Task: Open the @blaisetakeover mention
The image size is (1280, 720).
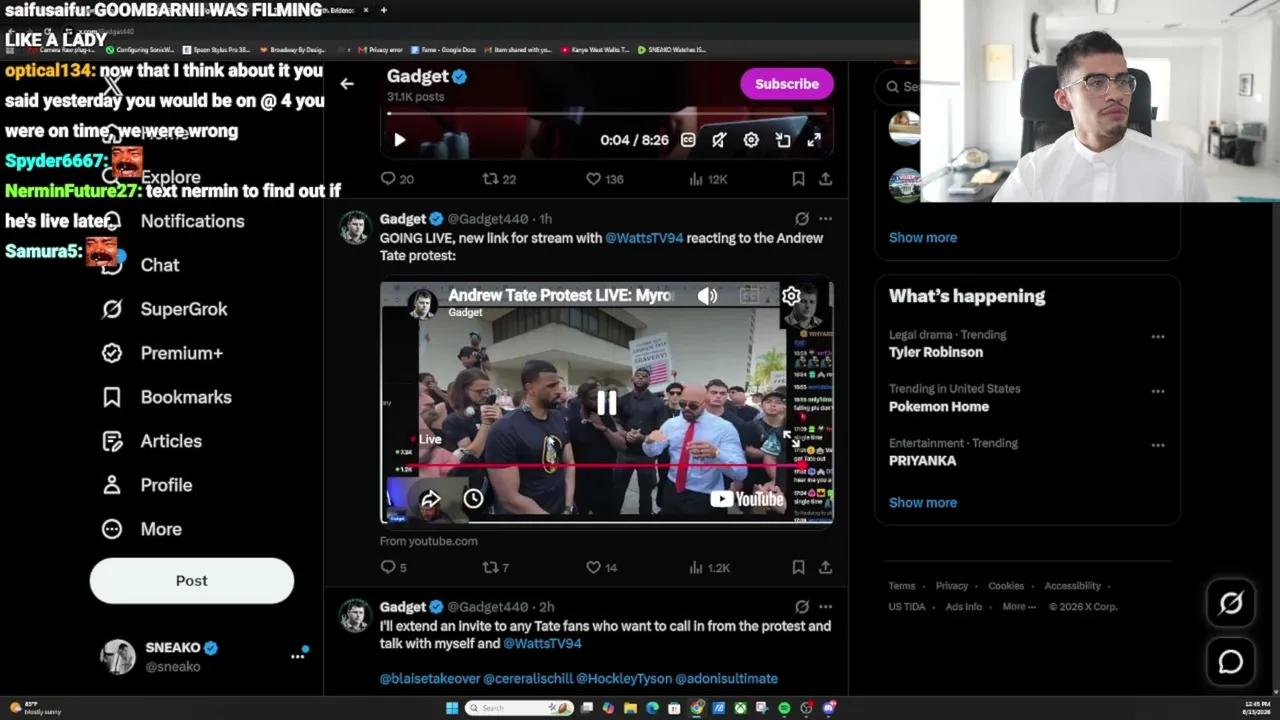Action: [430, 678]
